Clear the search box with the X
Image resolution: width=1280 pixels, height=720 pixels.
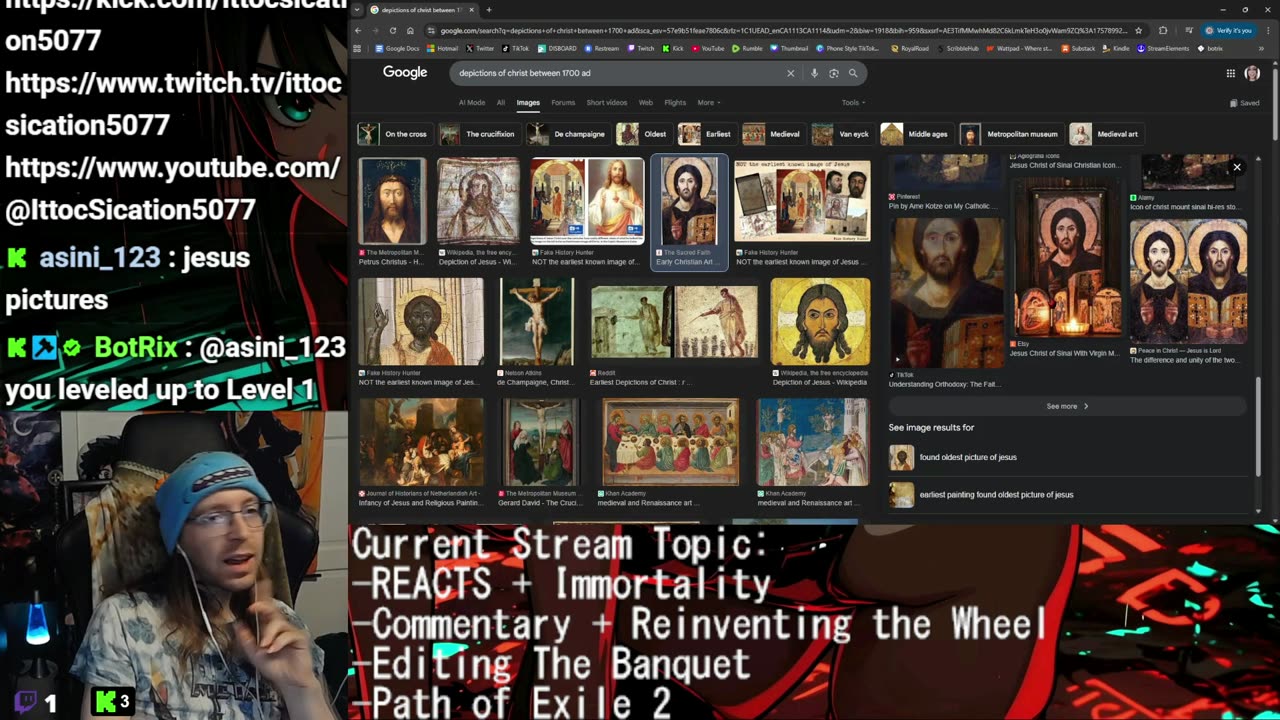pos(790,73)
